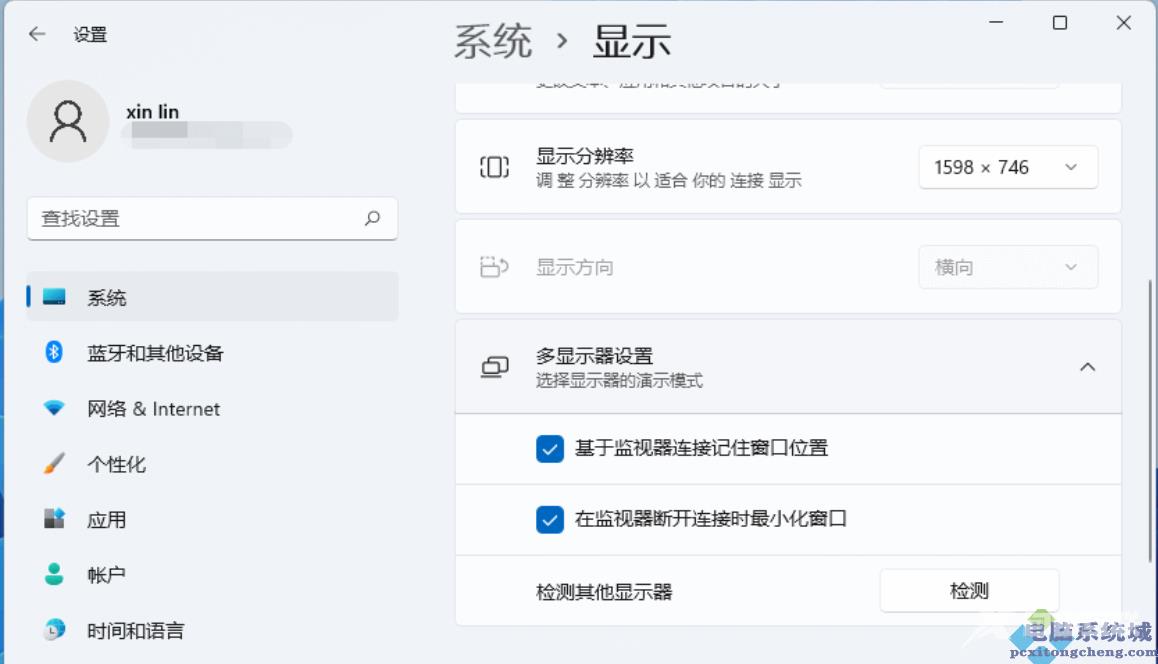Image resolution: width=1158 pixels, height=664 pixels.
Task: Collapse the 多显示器设置 section
Action: (1088, 367)
